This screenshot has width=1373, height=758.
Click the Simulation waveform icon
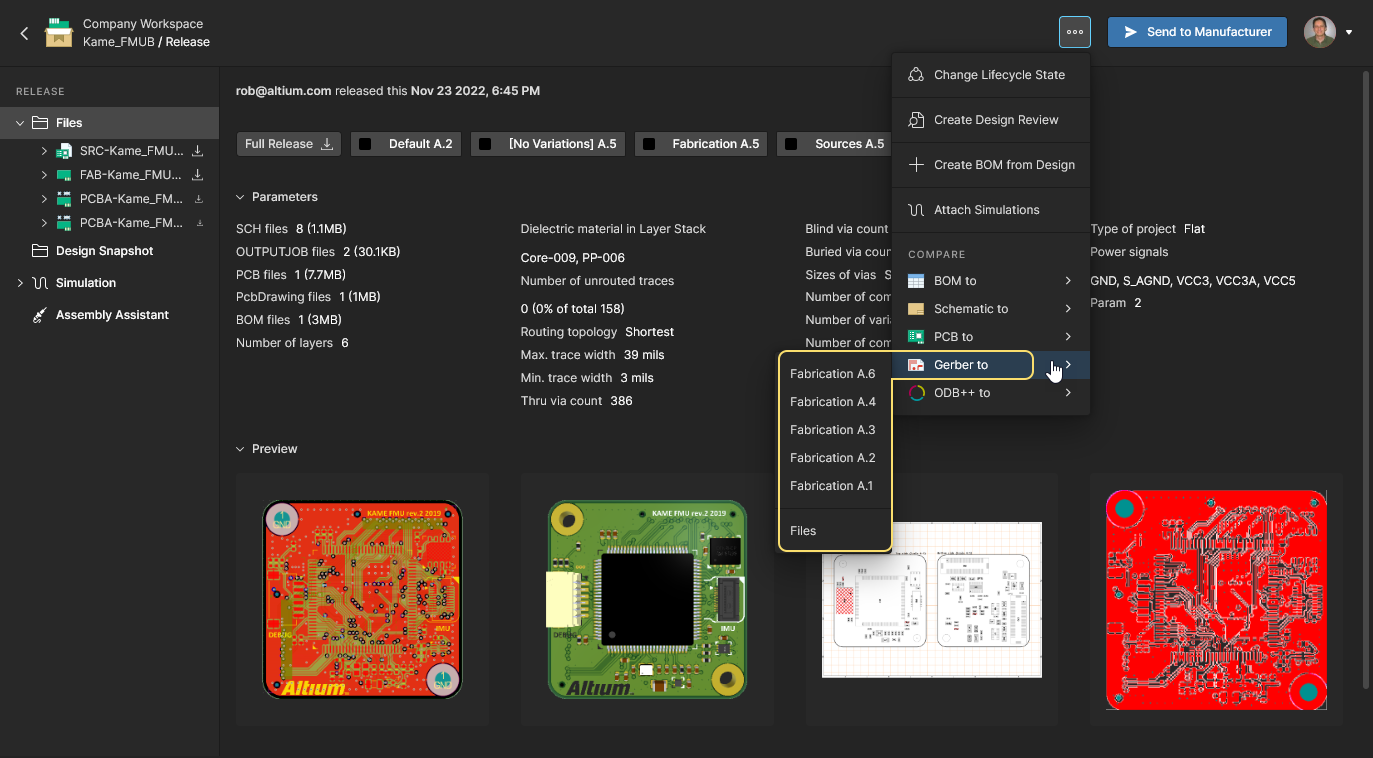coord(40,283)
